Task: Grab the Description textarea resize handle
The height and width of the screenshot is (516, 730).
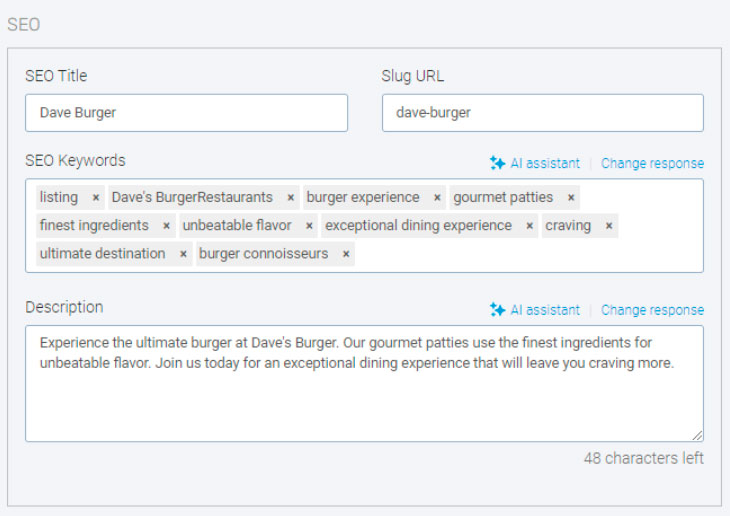Action: [697, 435]
